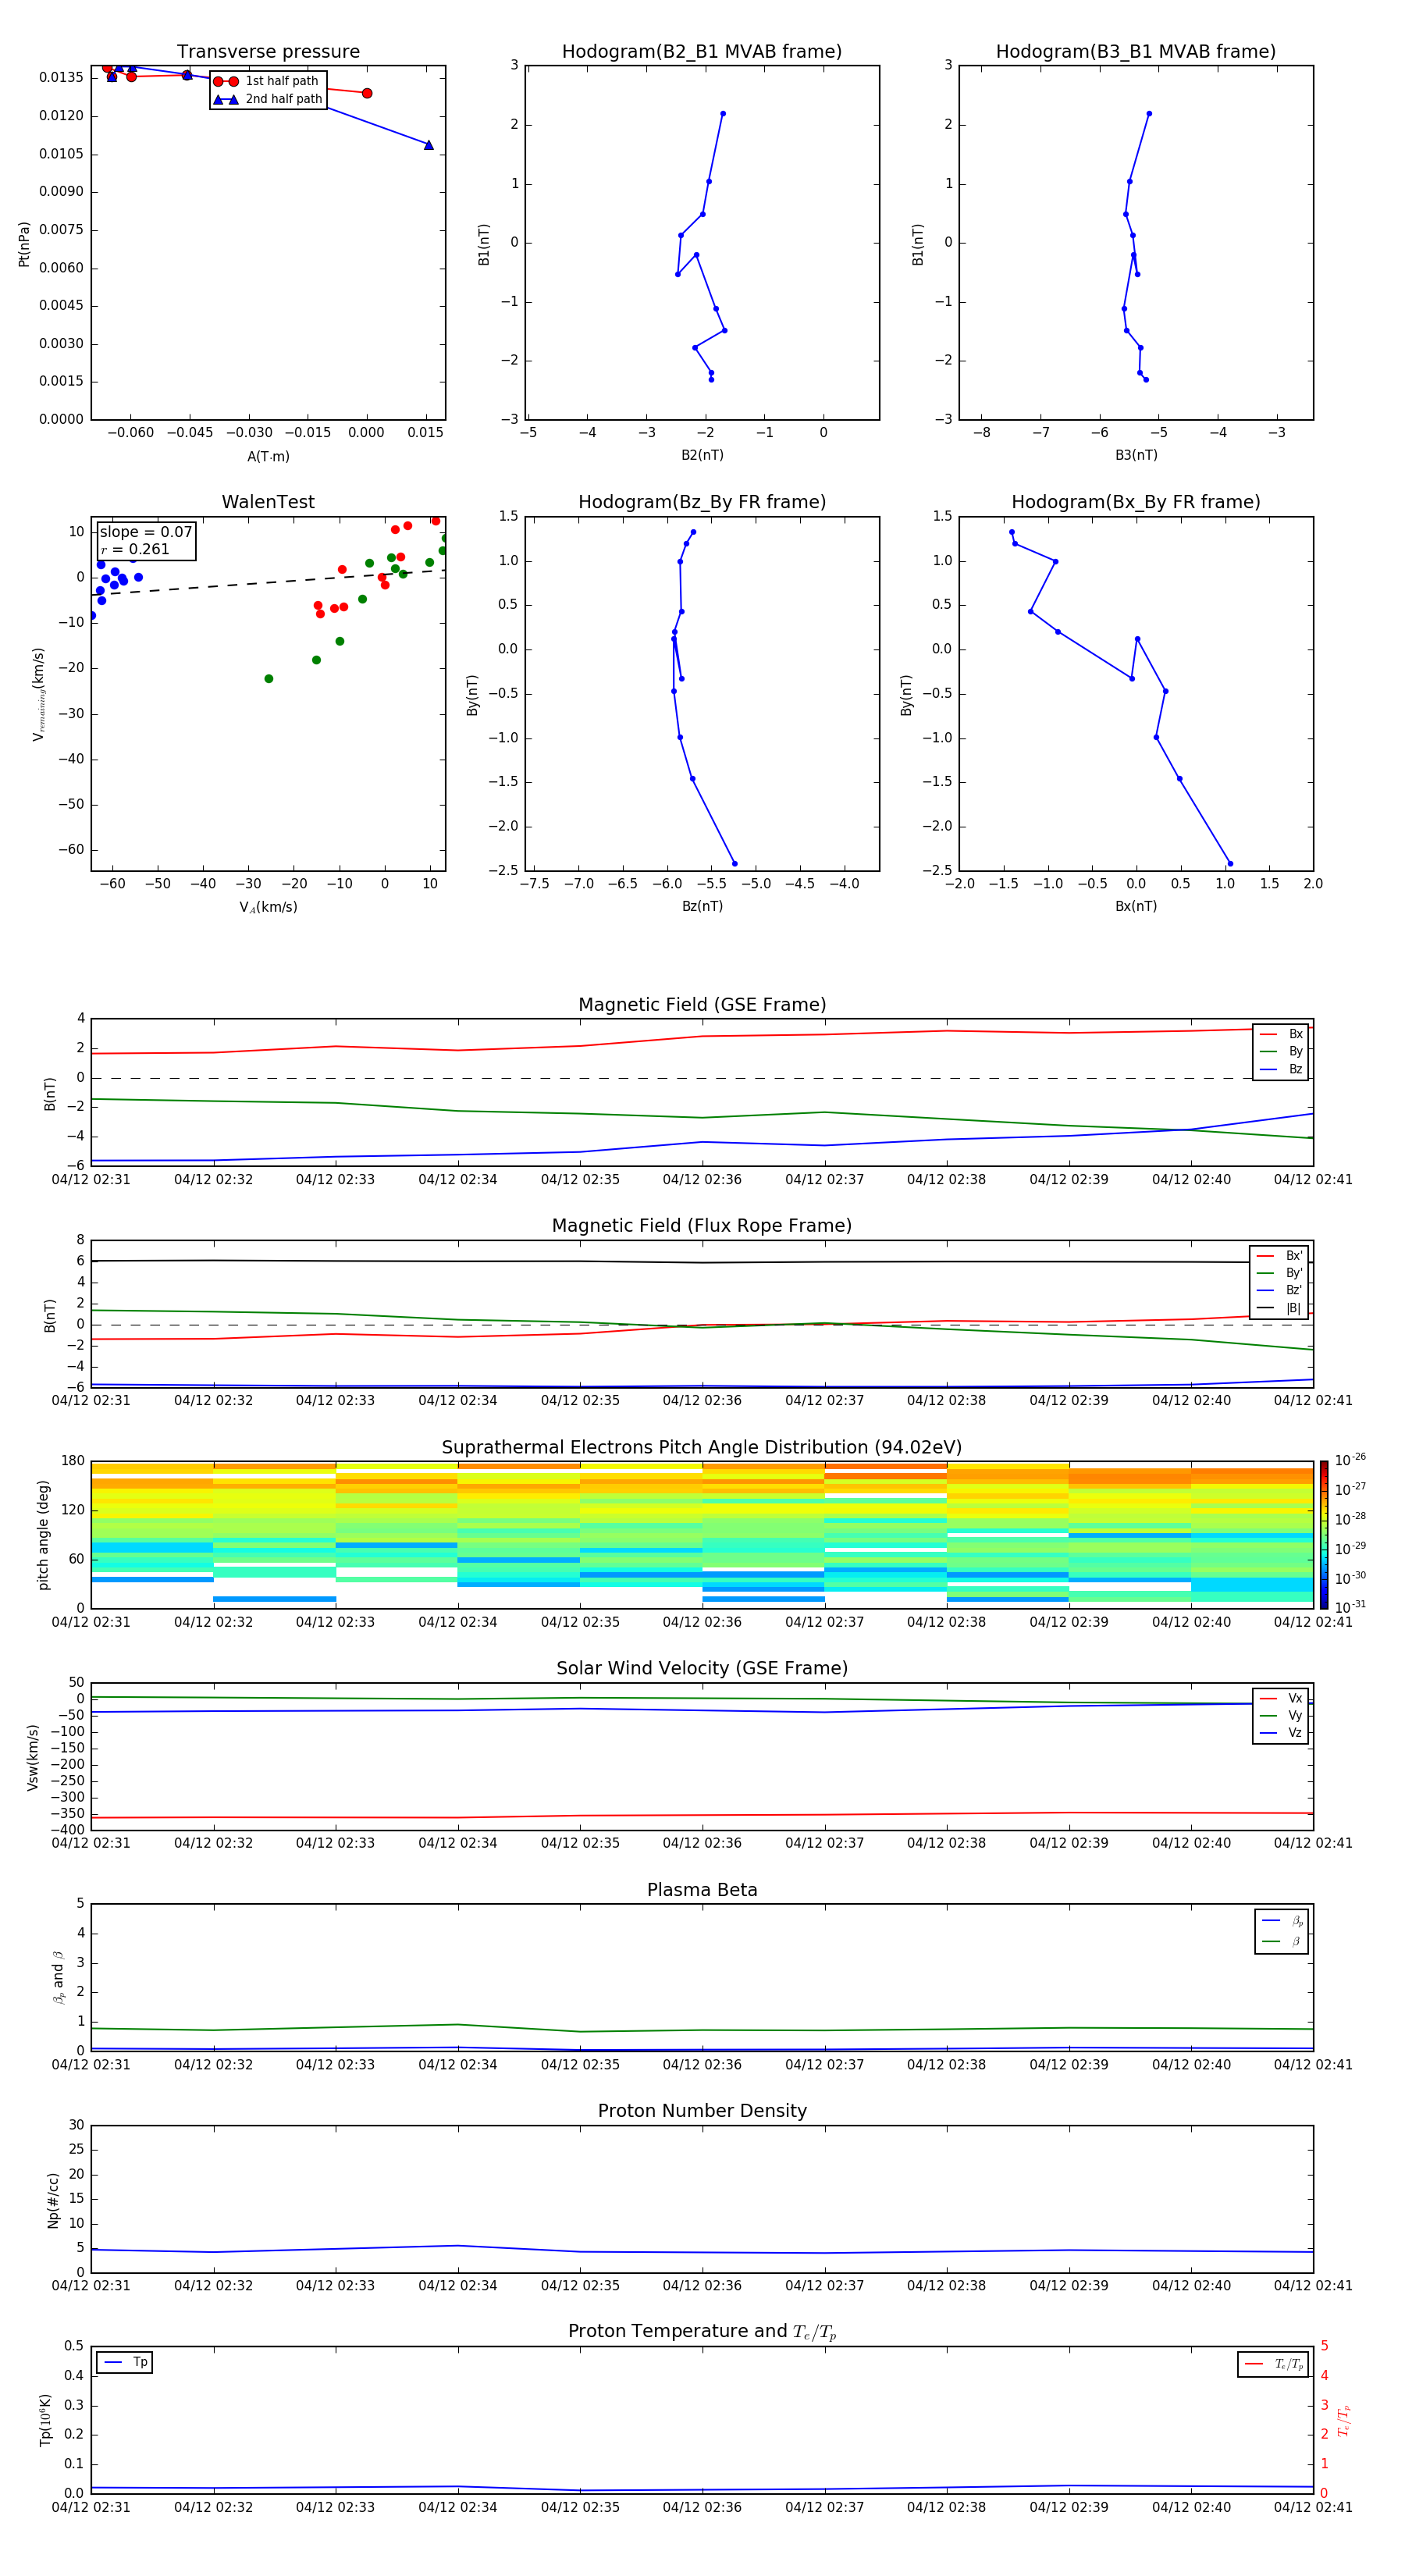This screenshot has width=1405, height=2576.
Task: Click the 'Te/Tp' legend box
Action: 1273,2364
